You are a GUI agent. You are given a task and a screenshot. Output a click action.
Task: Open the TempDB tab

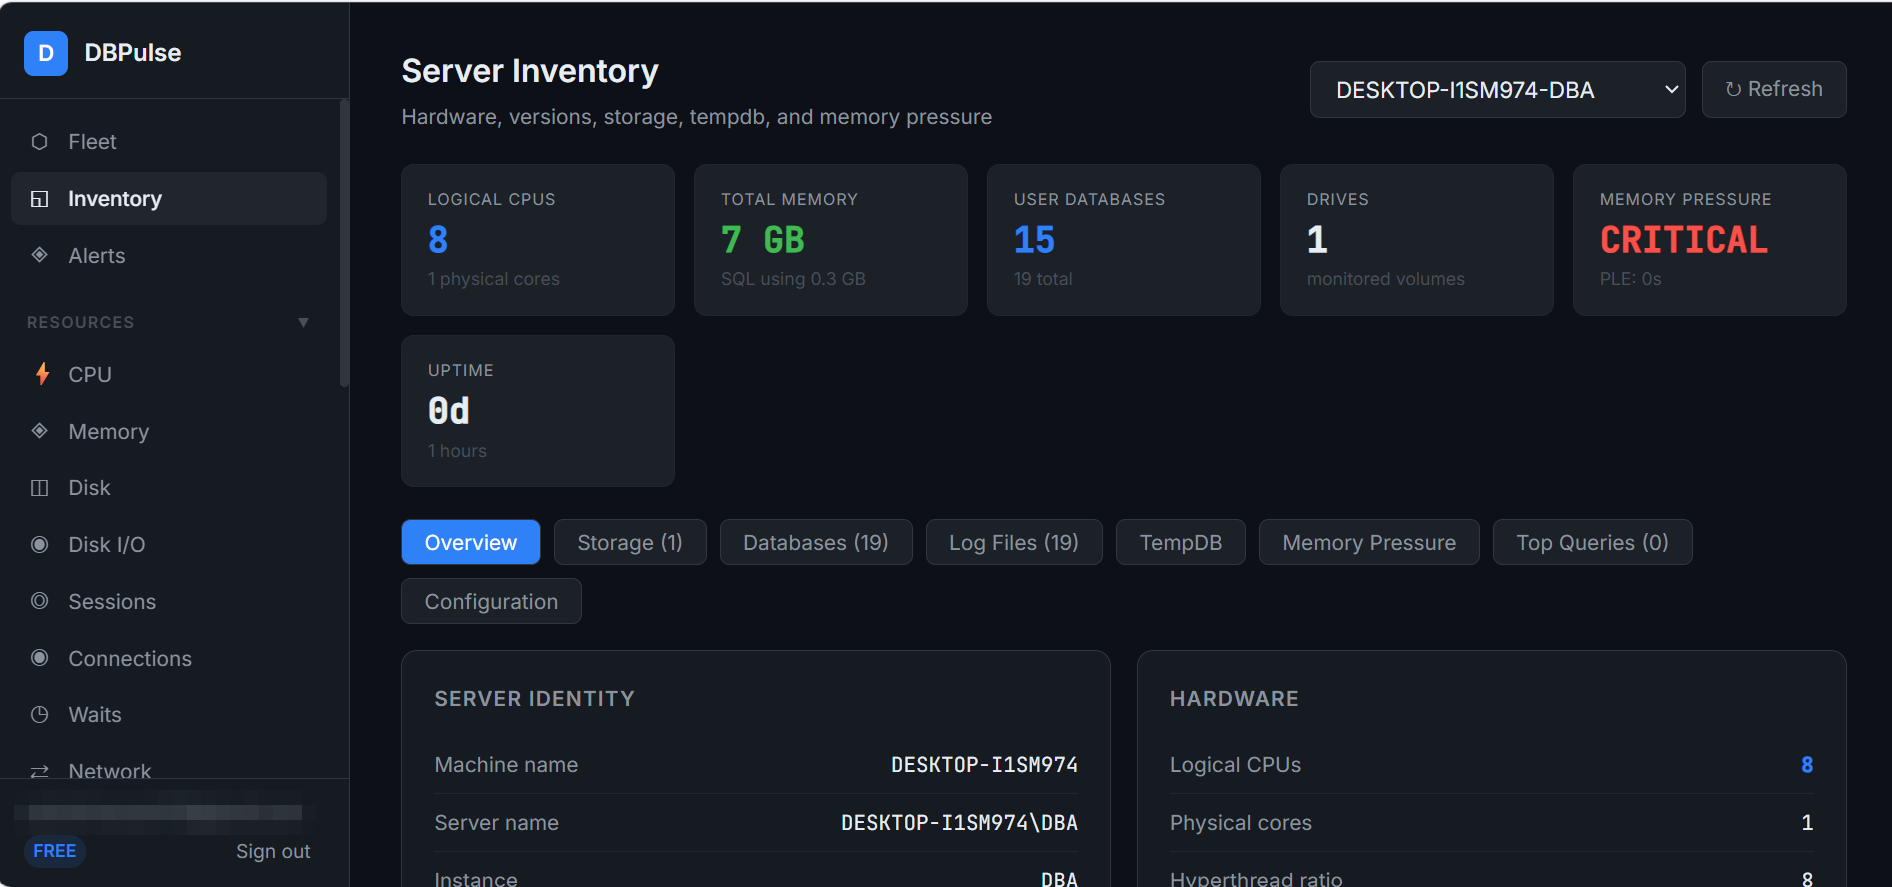coord(1181,542)
